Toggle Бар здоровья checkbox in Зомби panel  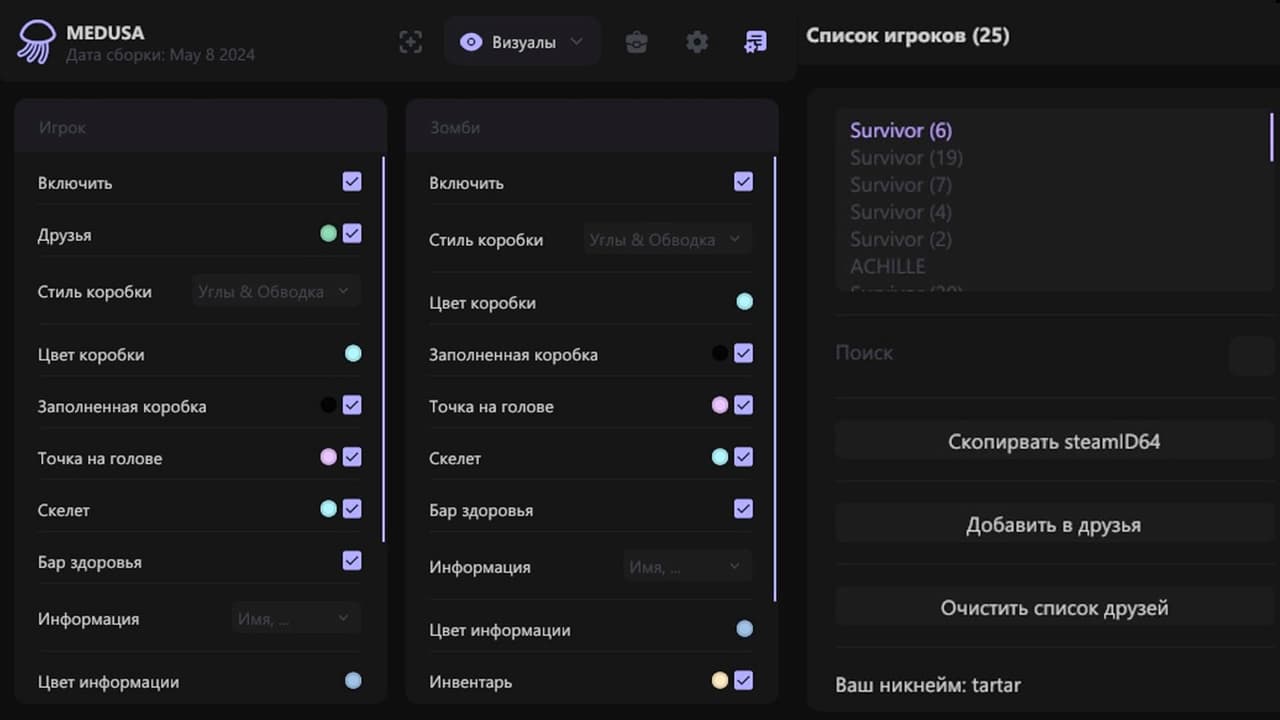pyautogui.click(x=743, y=508)
